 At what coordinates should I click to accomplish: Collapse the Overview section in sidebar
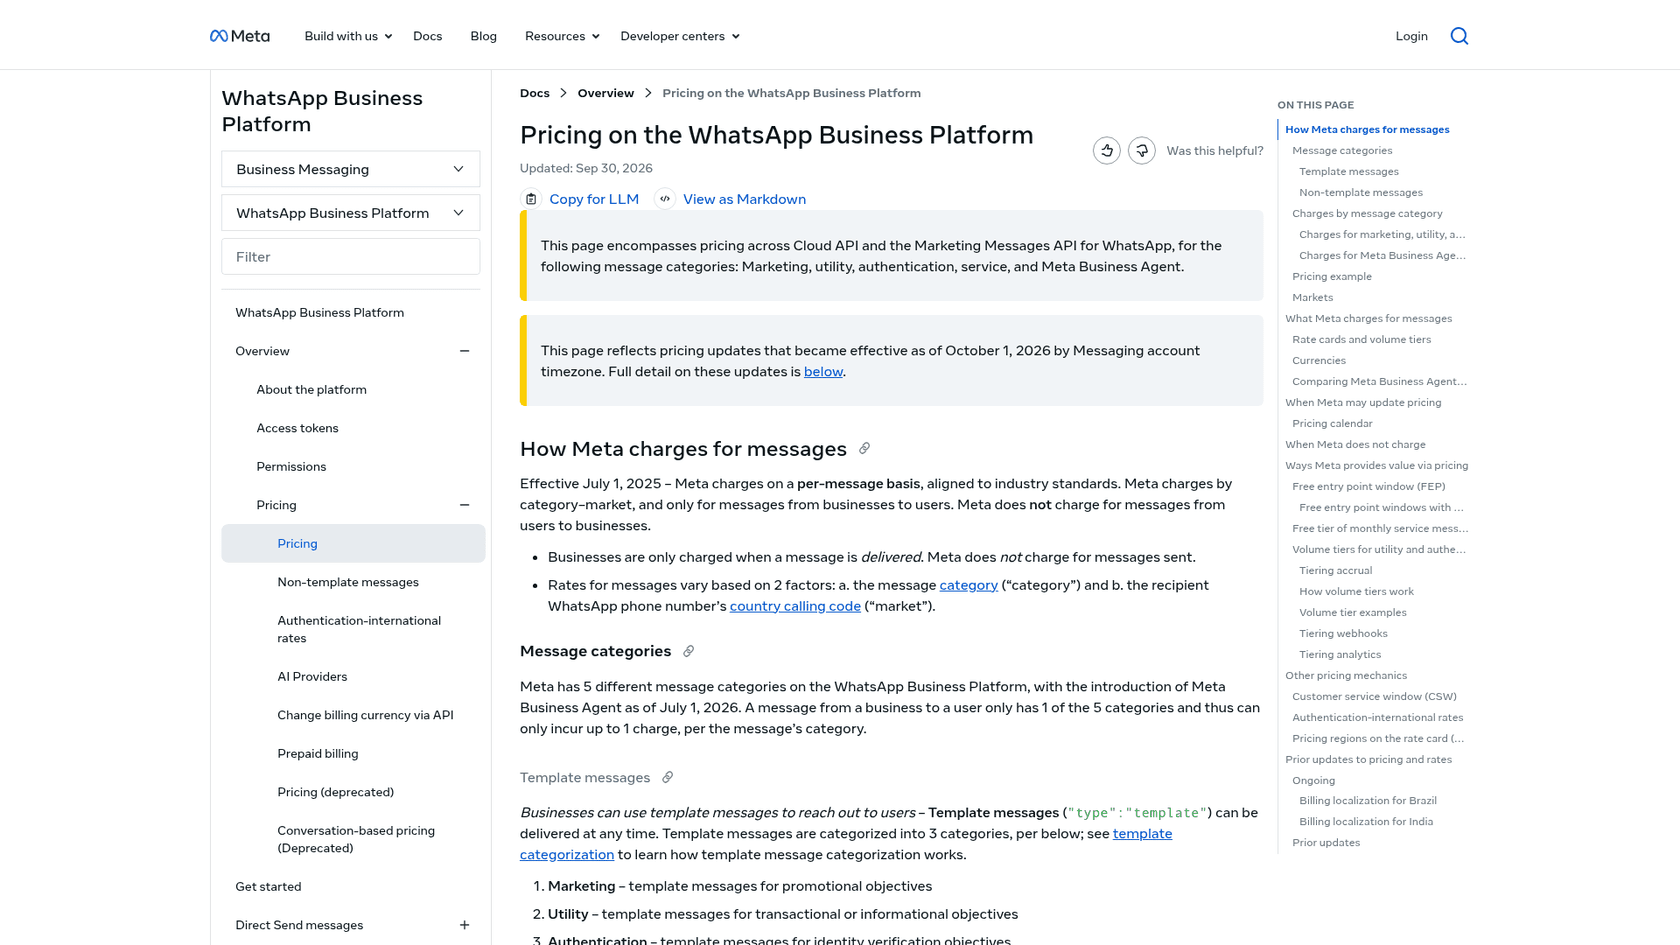[x=464, y=351]
